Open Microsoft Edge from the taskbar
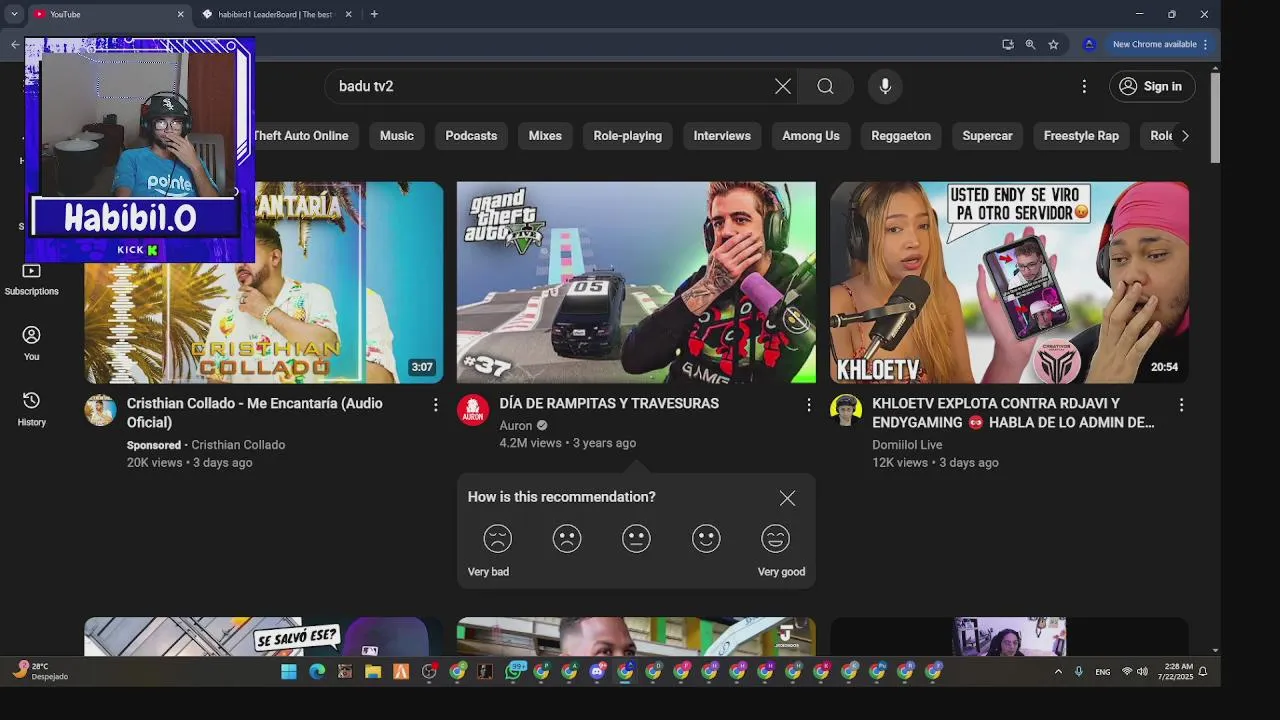The height and width of the screenshot is (720, 1280). coord(317,672)
